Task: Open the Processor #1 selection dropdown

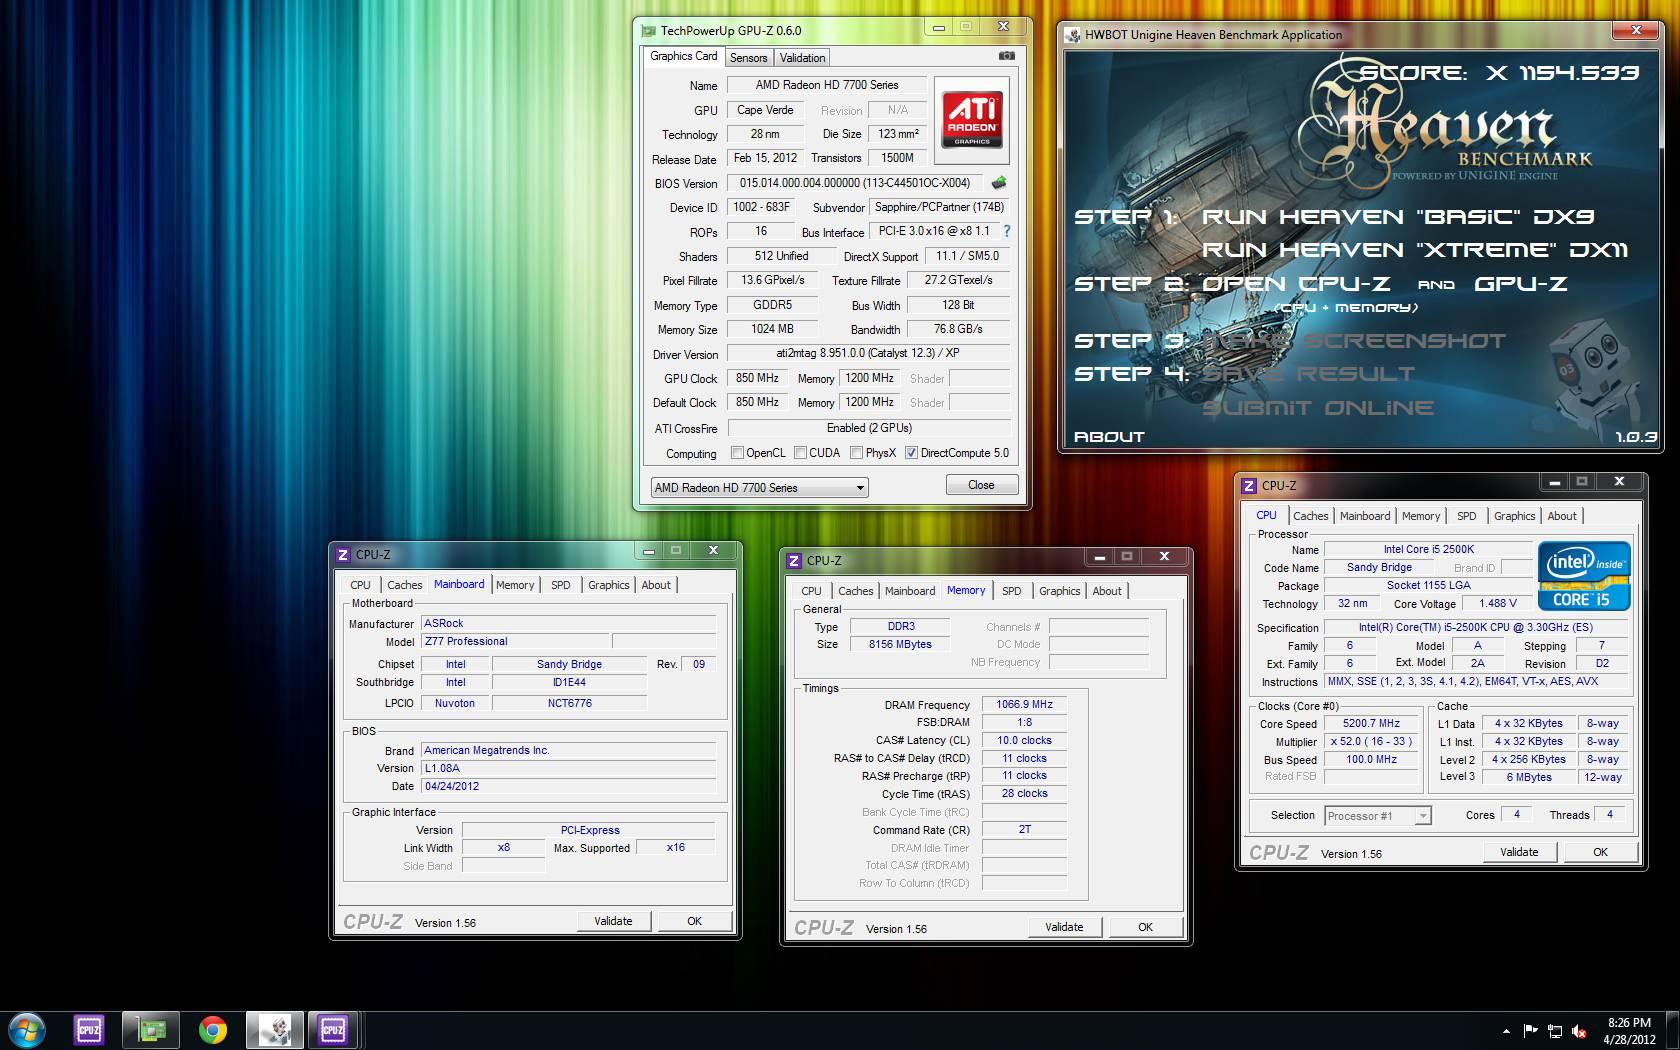Action: pos(1378,816)
